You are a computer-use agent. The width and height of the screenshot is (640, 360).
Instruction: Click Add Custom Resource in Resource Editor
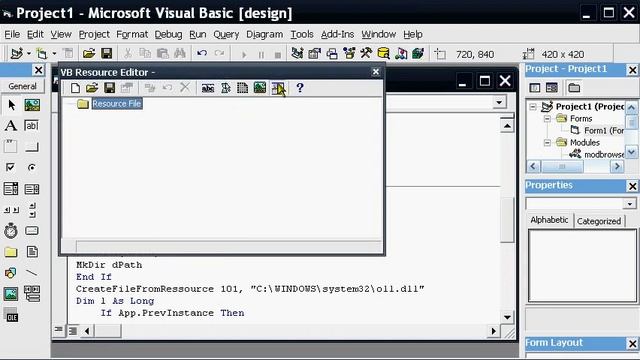(278, 88)
